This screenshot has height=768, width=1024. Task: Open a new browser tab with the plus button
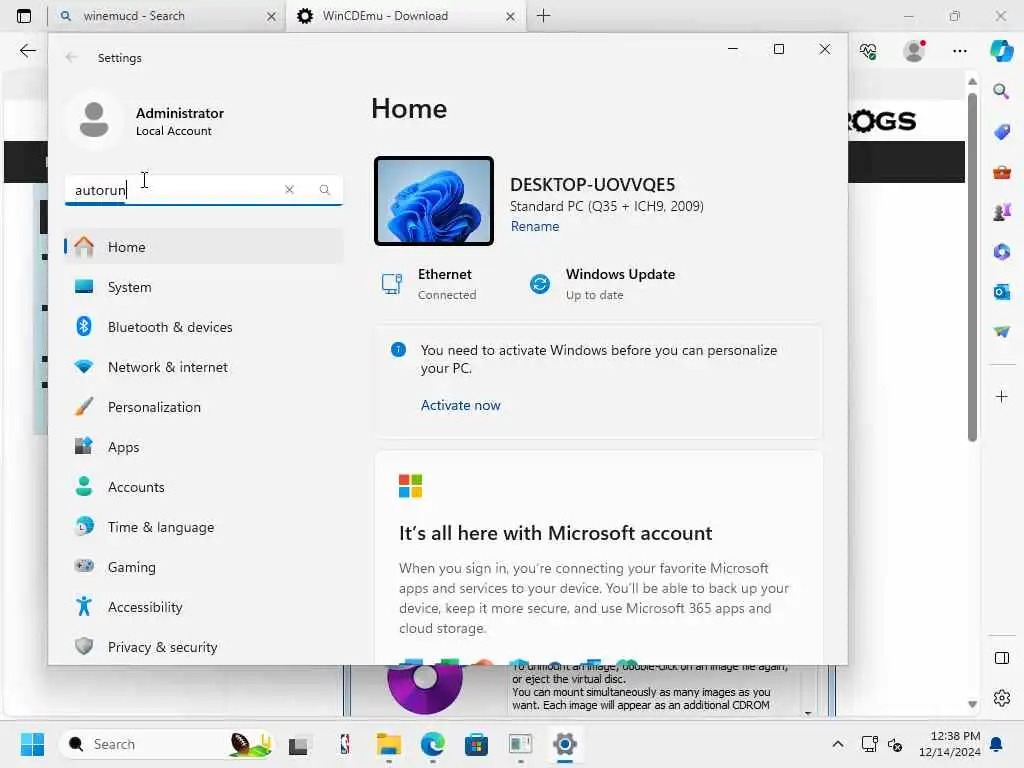point(543,16)
